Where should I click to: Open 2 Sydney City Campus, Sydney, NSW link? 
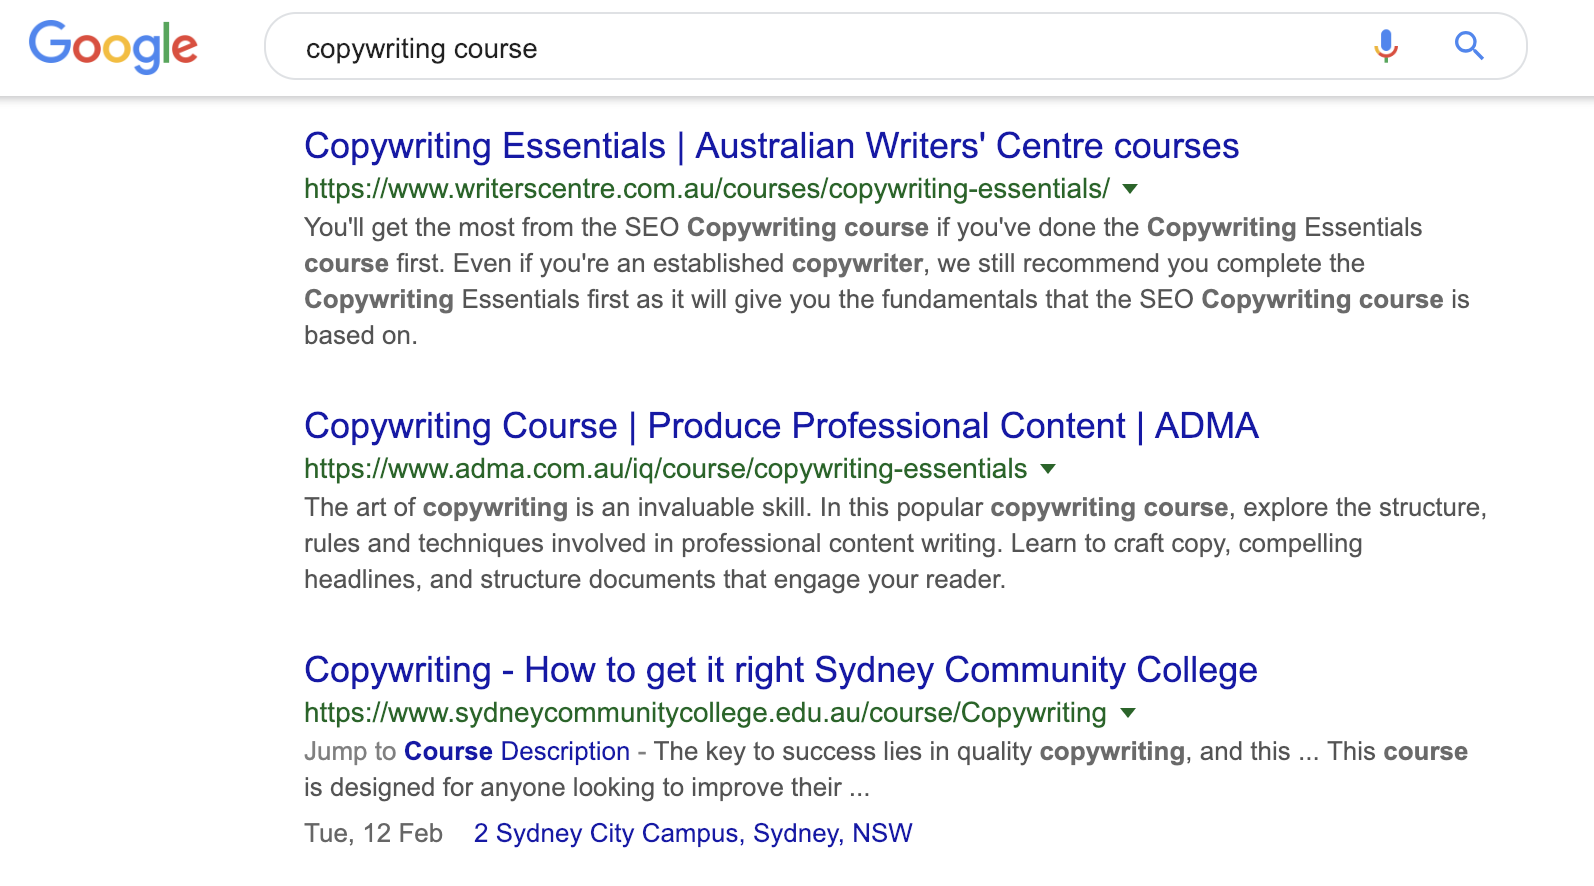(x=693, y=833)
